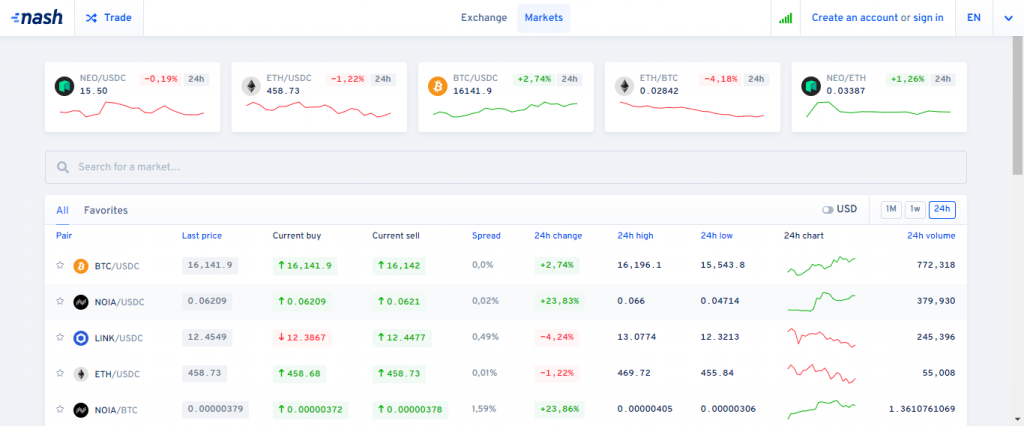Open the LINK/USDC 24h chart thumbnail

coord(822,337)
